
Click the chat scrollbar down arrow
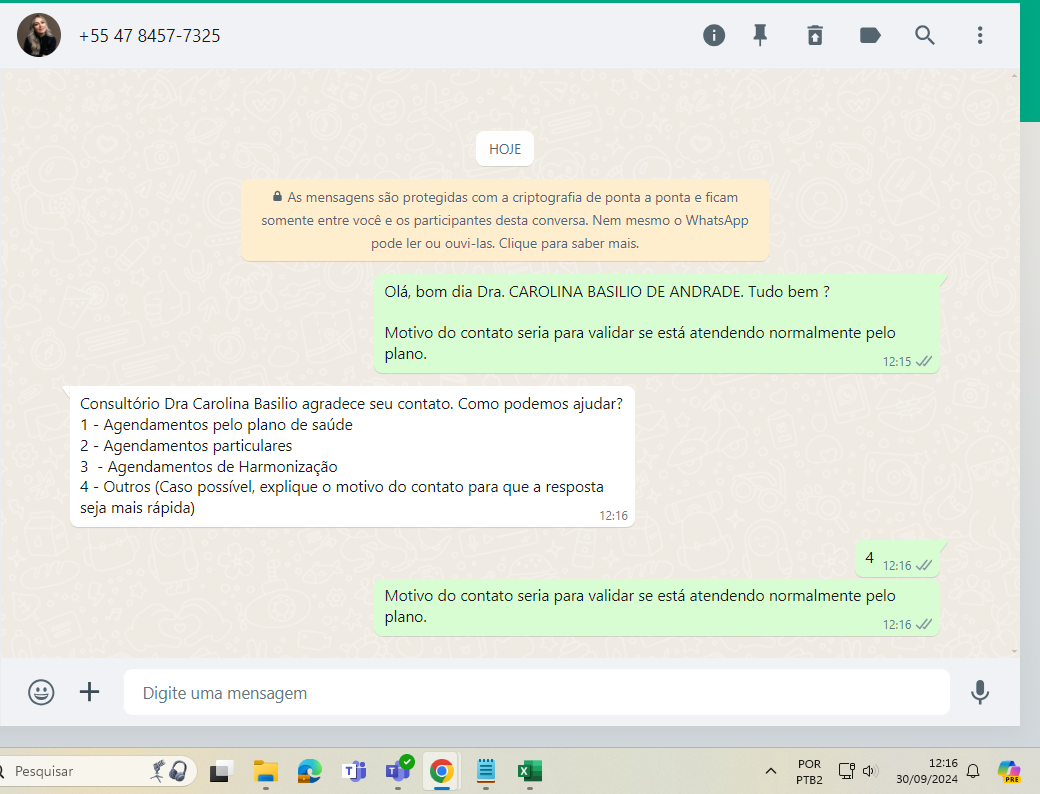[1014, 651]
